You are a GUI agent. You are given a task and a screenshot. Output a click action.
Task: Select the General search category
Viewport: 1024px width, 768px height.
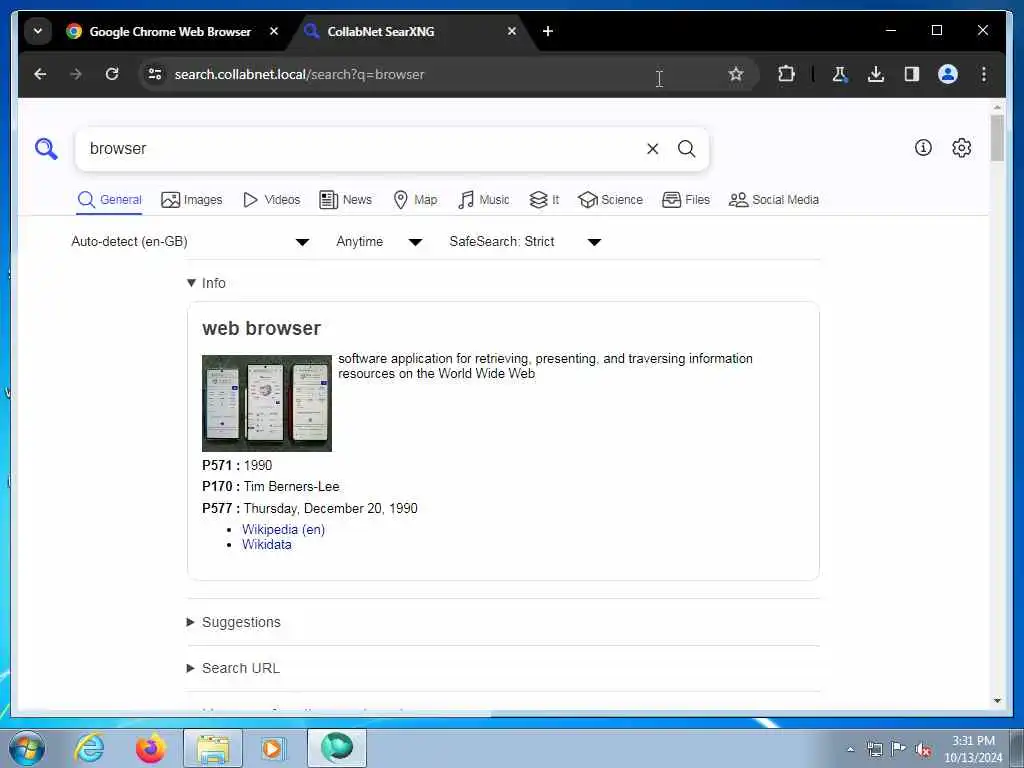click(x=109, y=200)
